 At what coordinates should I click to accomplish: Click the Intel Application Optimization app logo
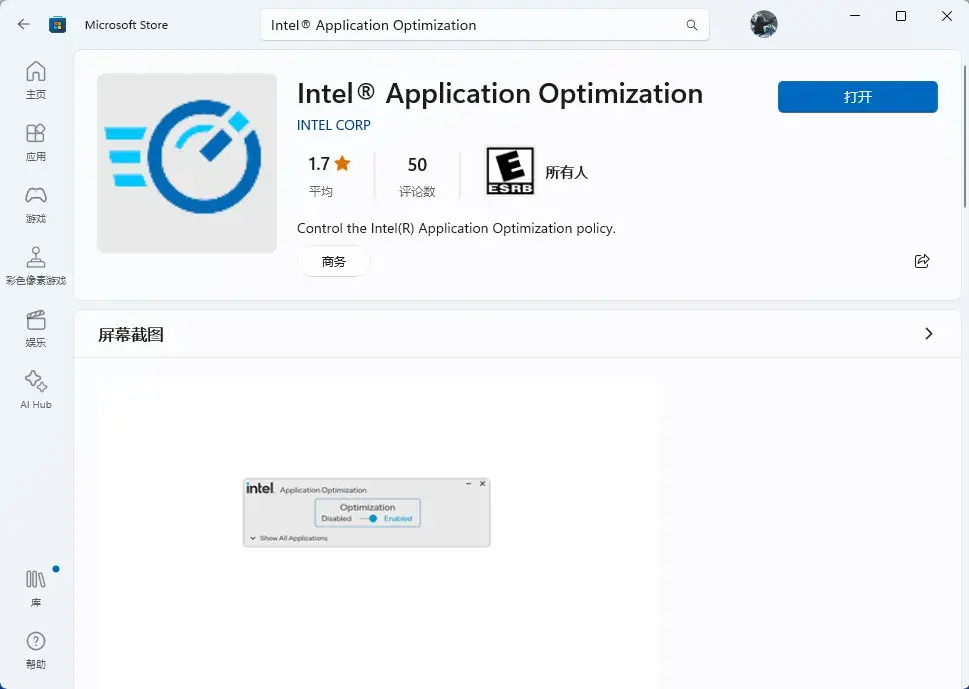coord(187,163)
